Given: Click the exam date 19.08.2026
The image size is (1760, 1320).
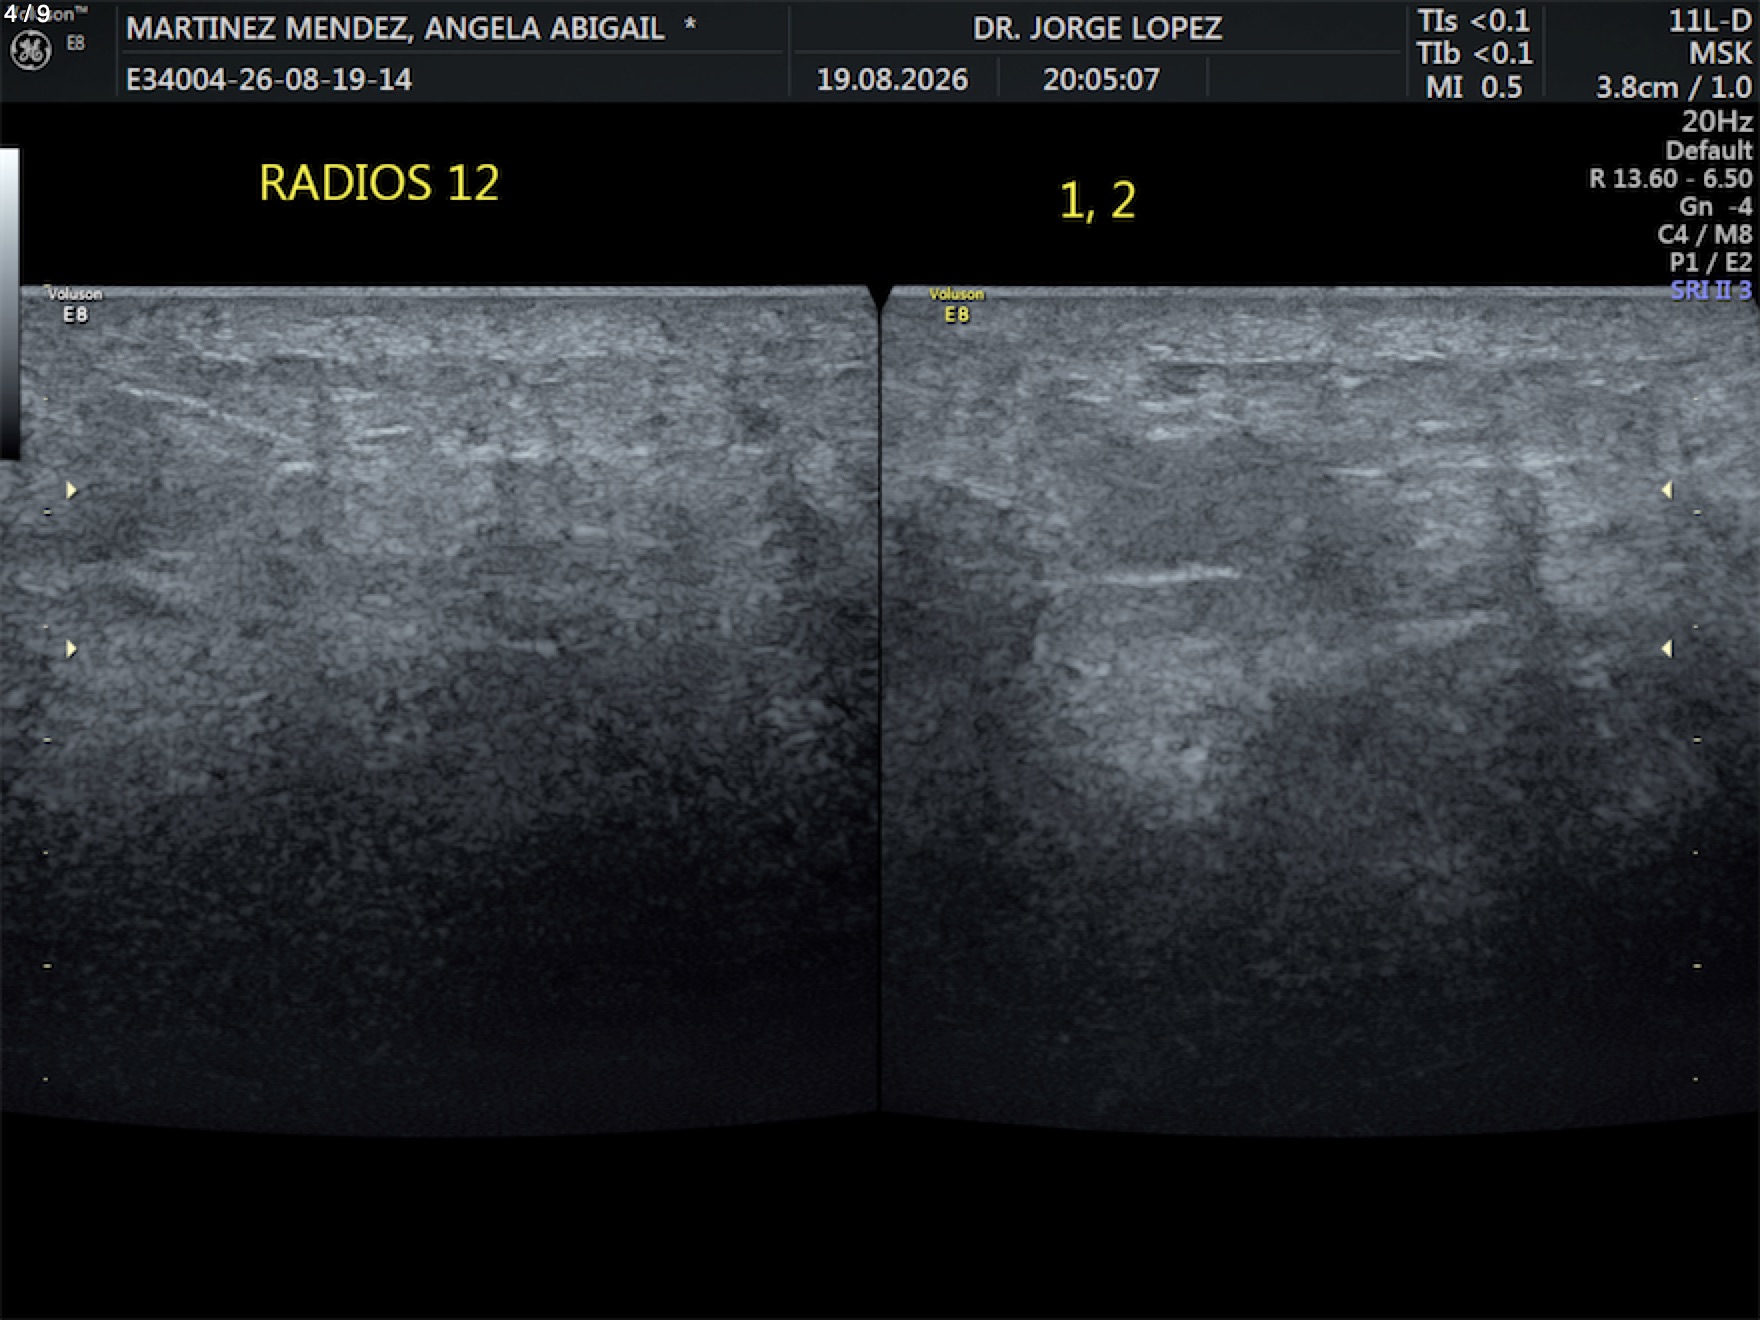Looking at the screenshot, I should pyautogui.click(x=892, y=80).
